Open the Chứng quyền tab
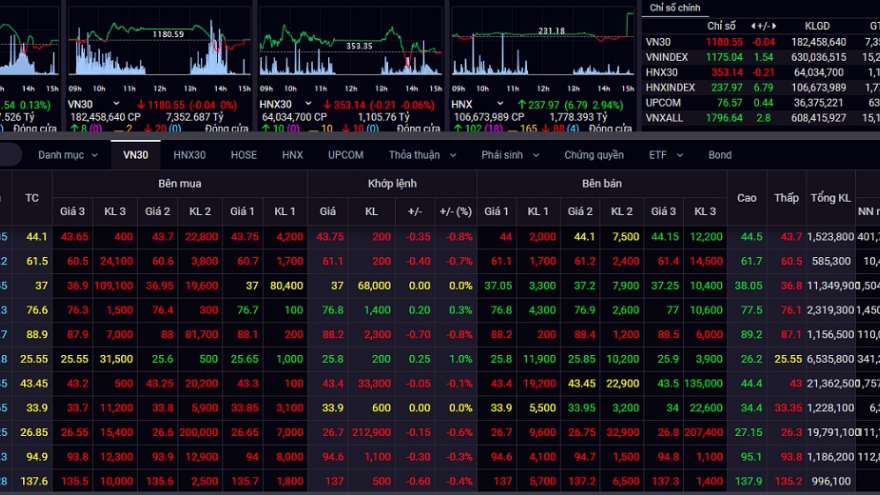The image size is (880, 495). [x=593, y=155]
